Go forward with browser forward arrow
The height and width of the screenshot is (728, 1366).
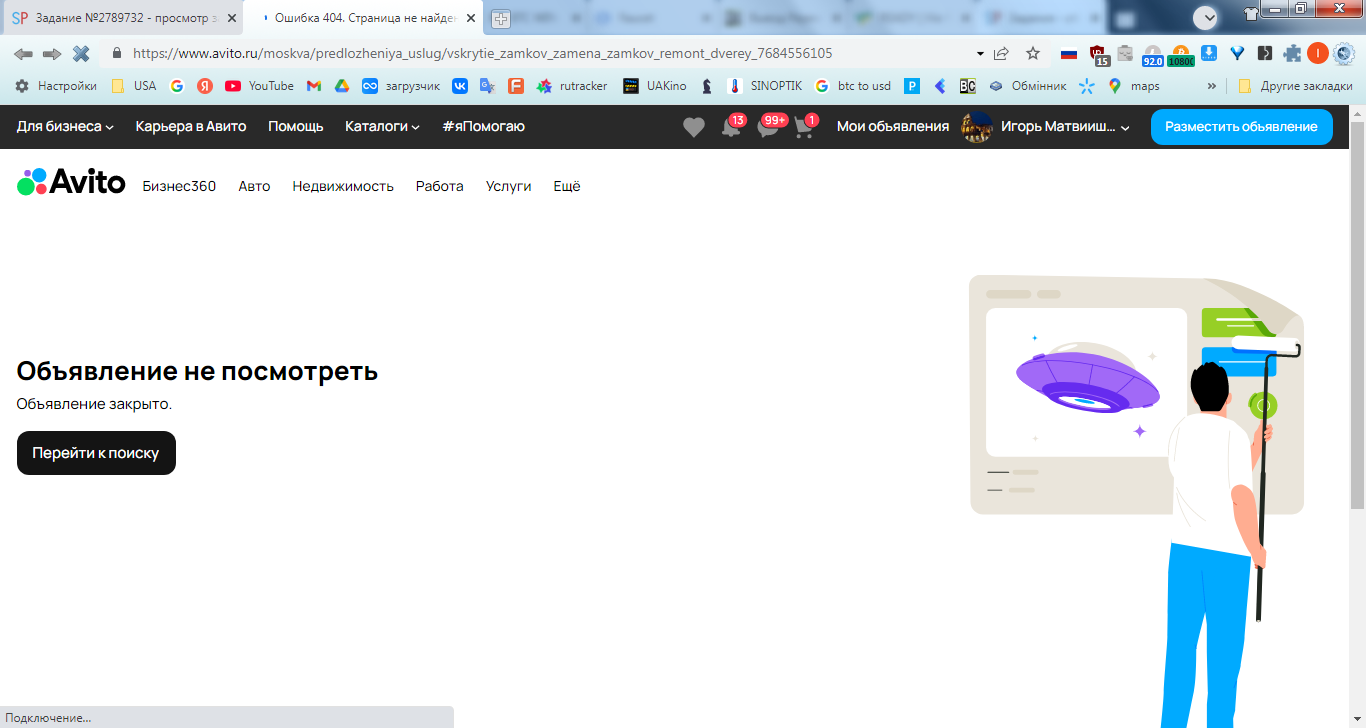[x=52, y=54]
